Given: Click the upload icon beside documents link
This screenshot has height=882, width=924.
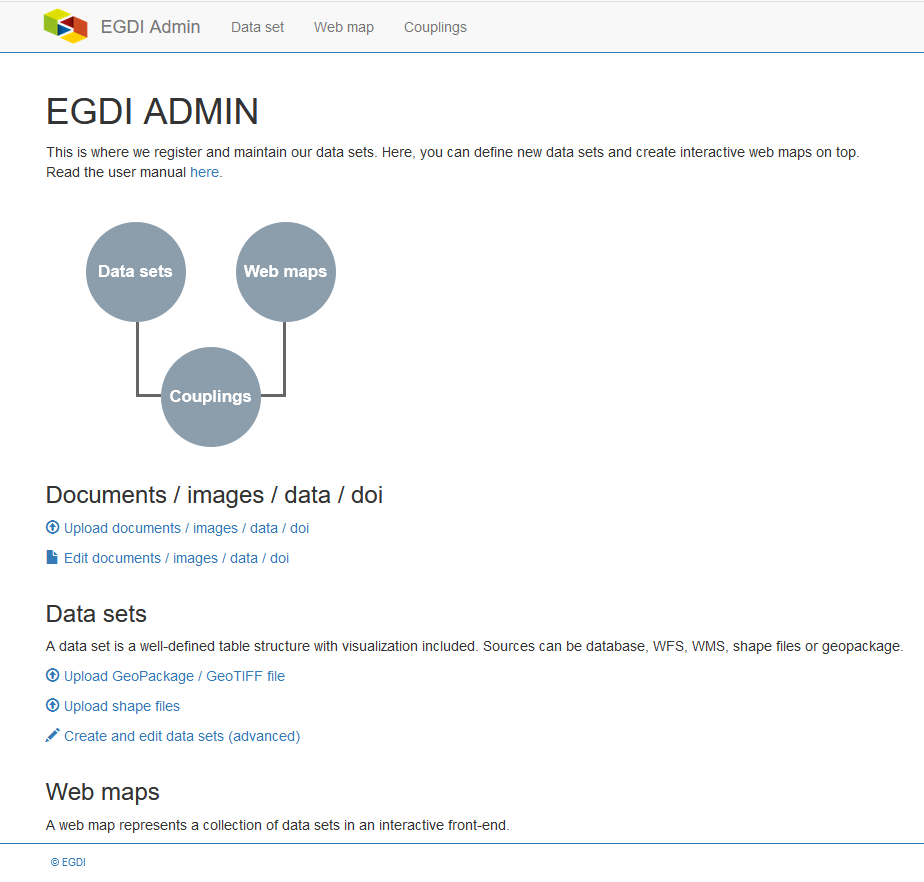Looking at the screenshot, I should (51, 527).
